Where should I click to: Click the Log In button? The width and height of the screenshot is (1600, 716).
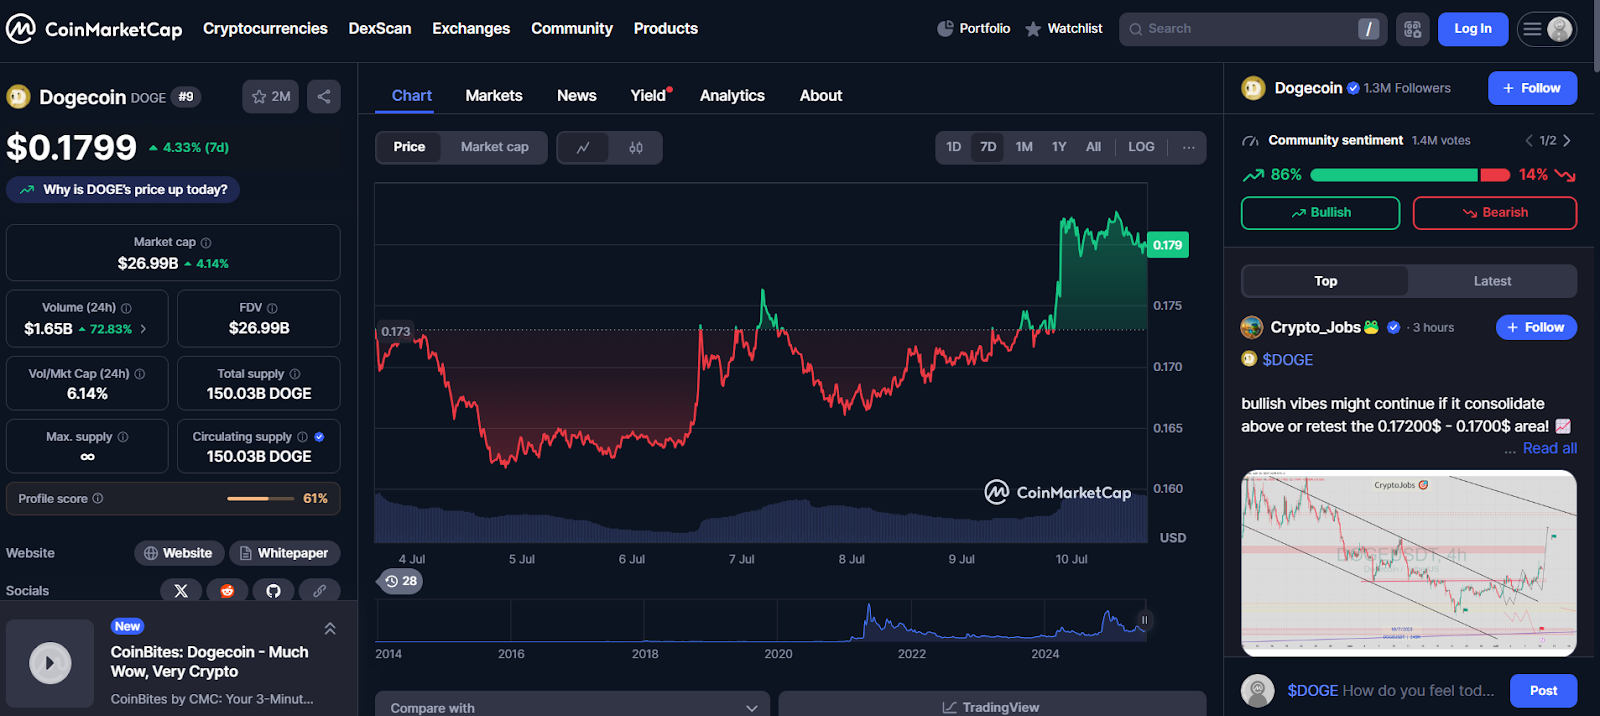point(1472,29)
